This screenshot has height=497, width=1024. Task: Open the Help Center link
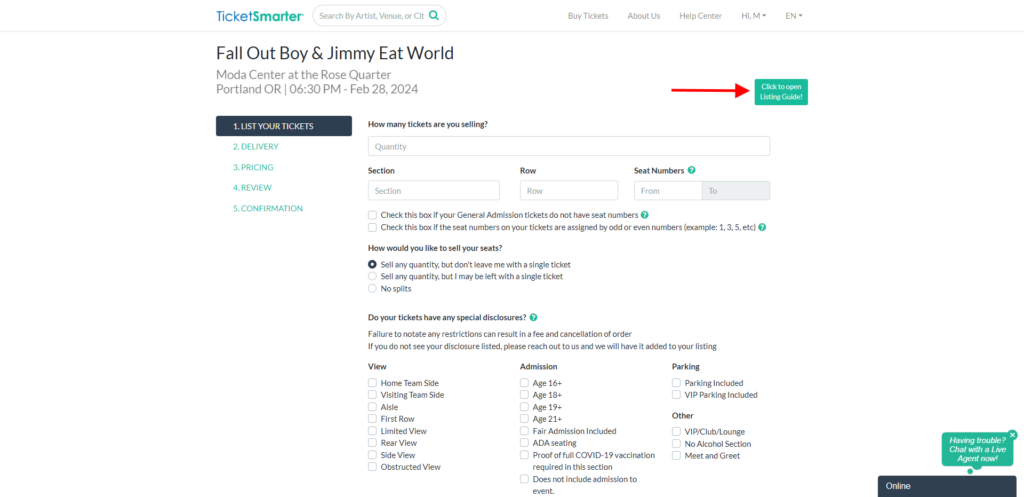[700, 16]
